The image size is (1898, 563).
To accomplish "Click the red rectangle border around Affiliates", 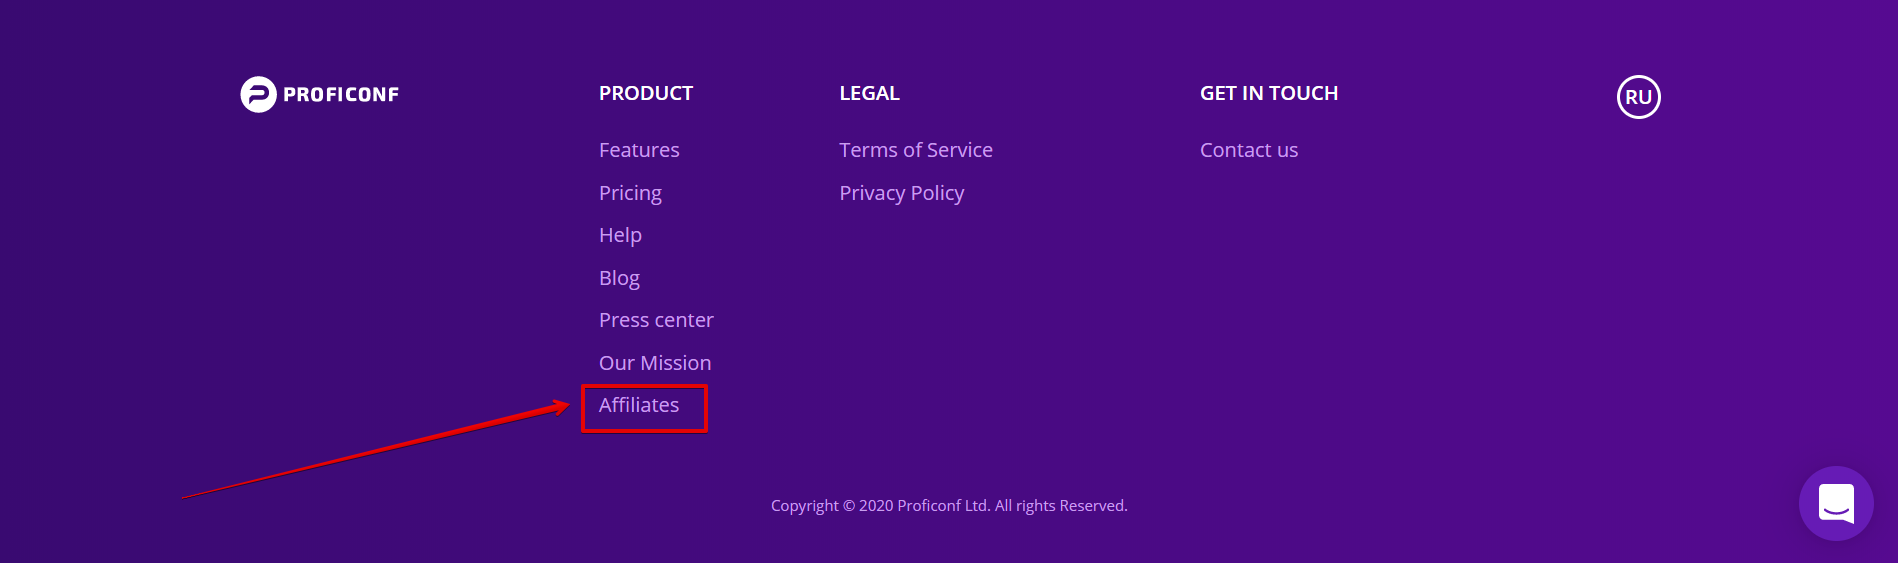I will (x=644, y=386).
